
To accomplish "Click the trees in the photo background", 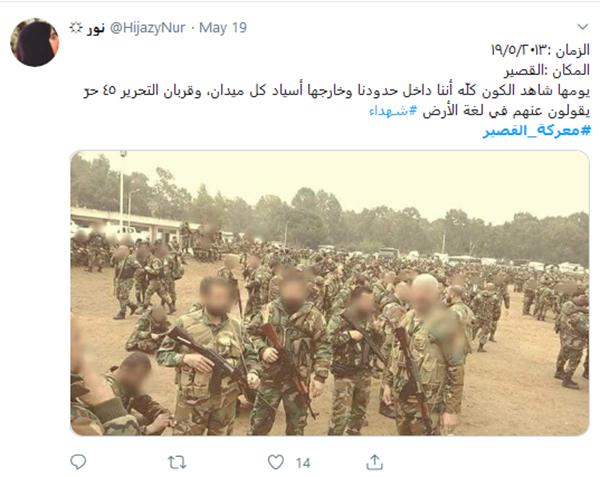I will (x=421, y=224).
